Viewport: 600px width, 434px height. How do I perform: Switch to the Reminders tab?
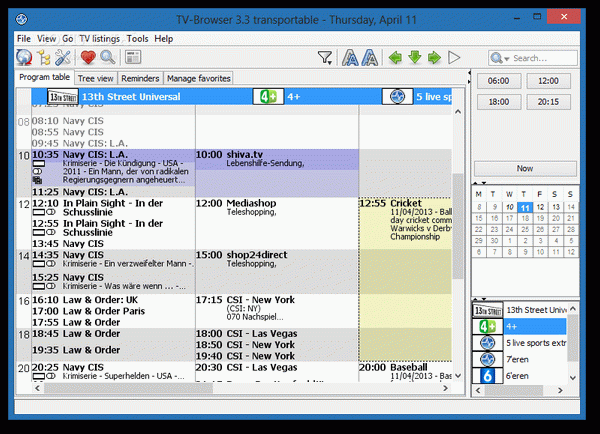click(140, 78)
